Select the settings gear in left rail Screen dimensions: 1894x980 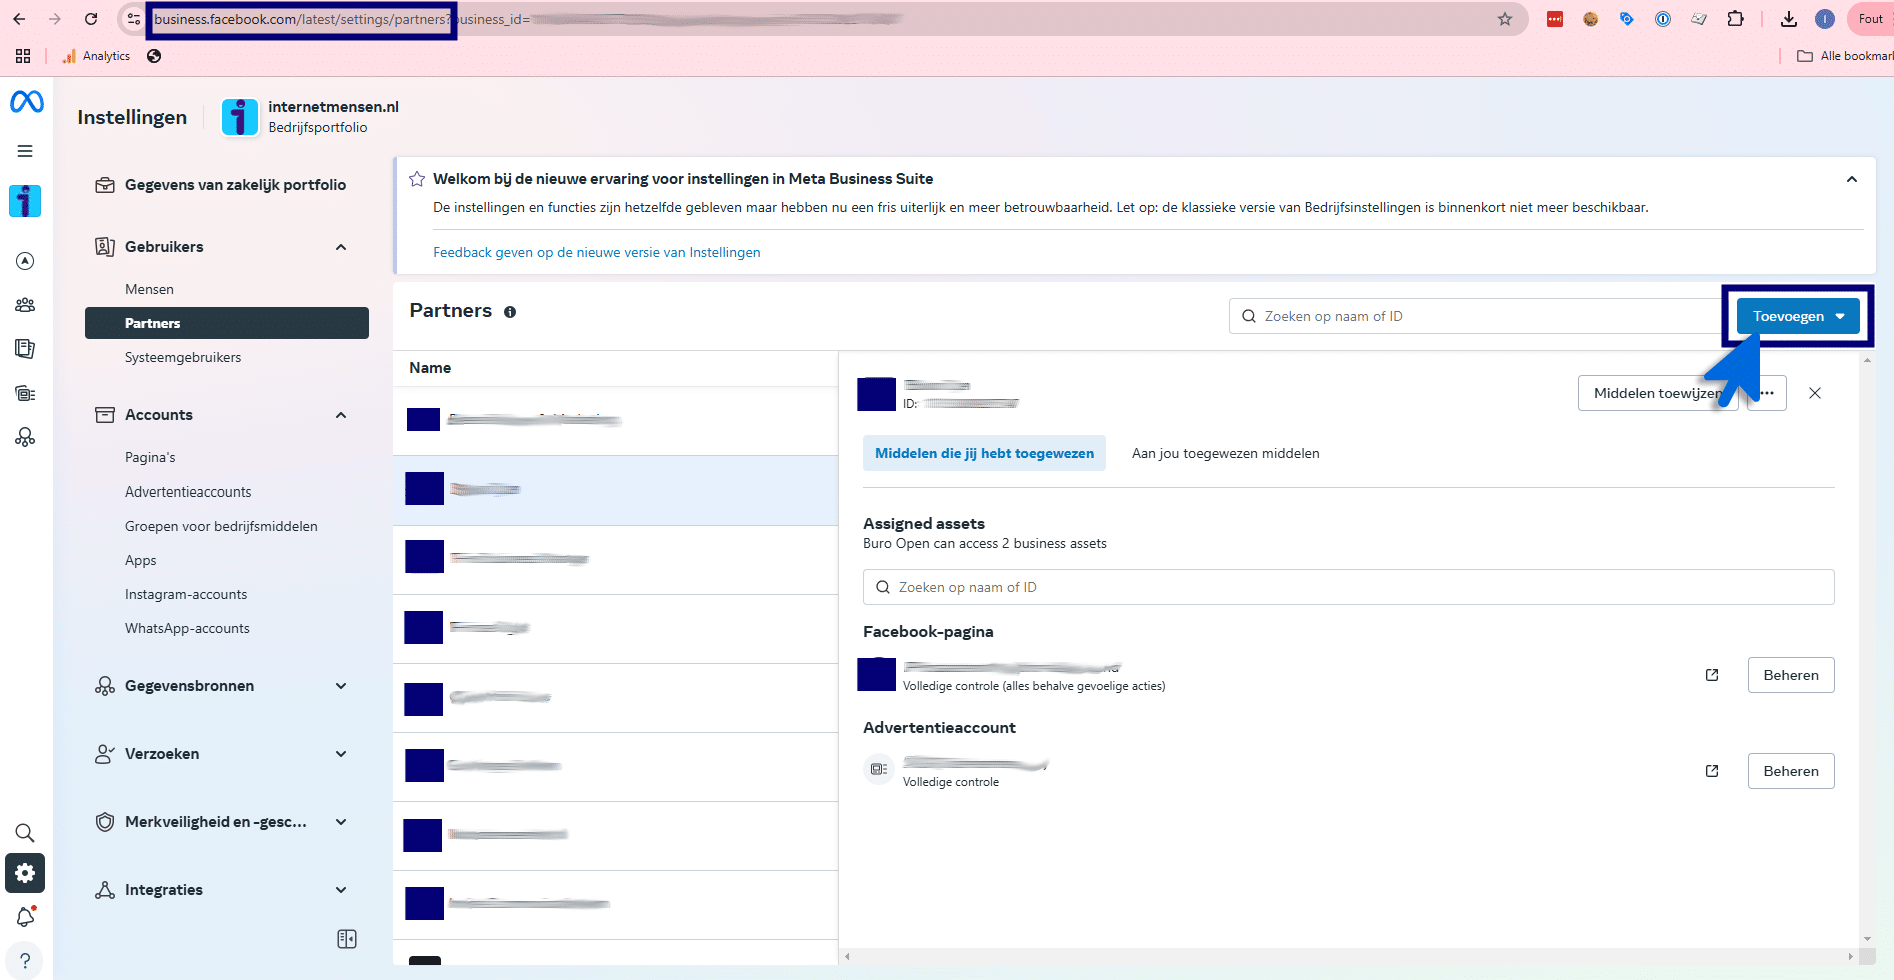tap(25, 873)
